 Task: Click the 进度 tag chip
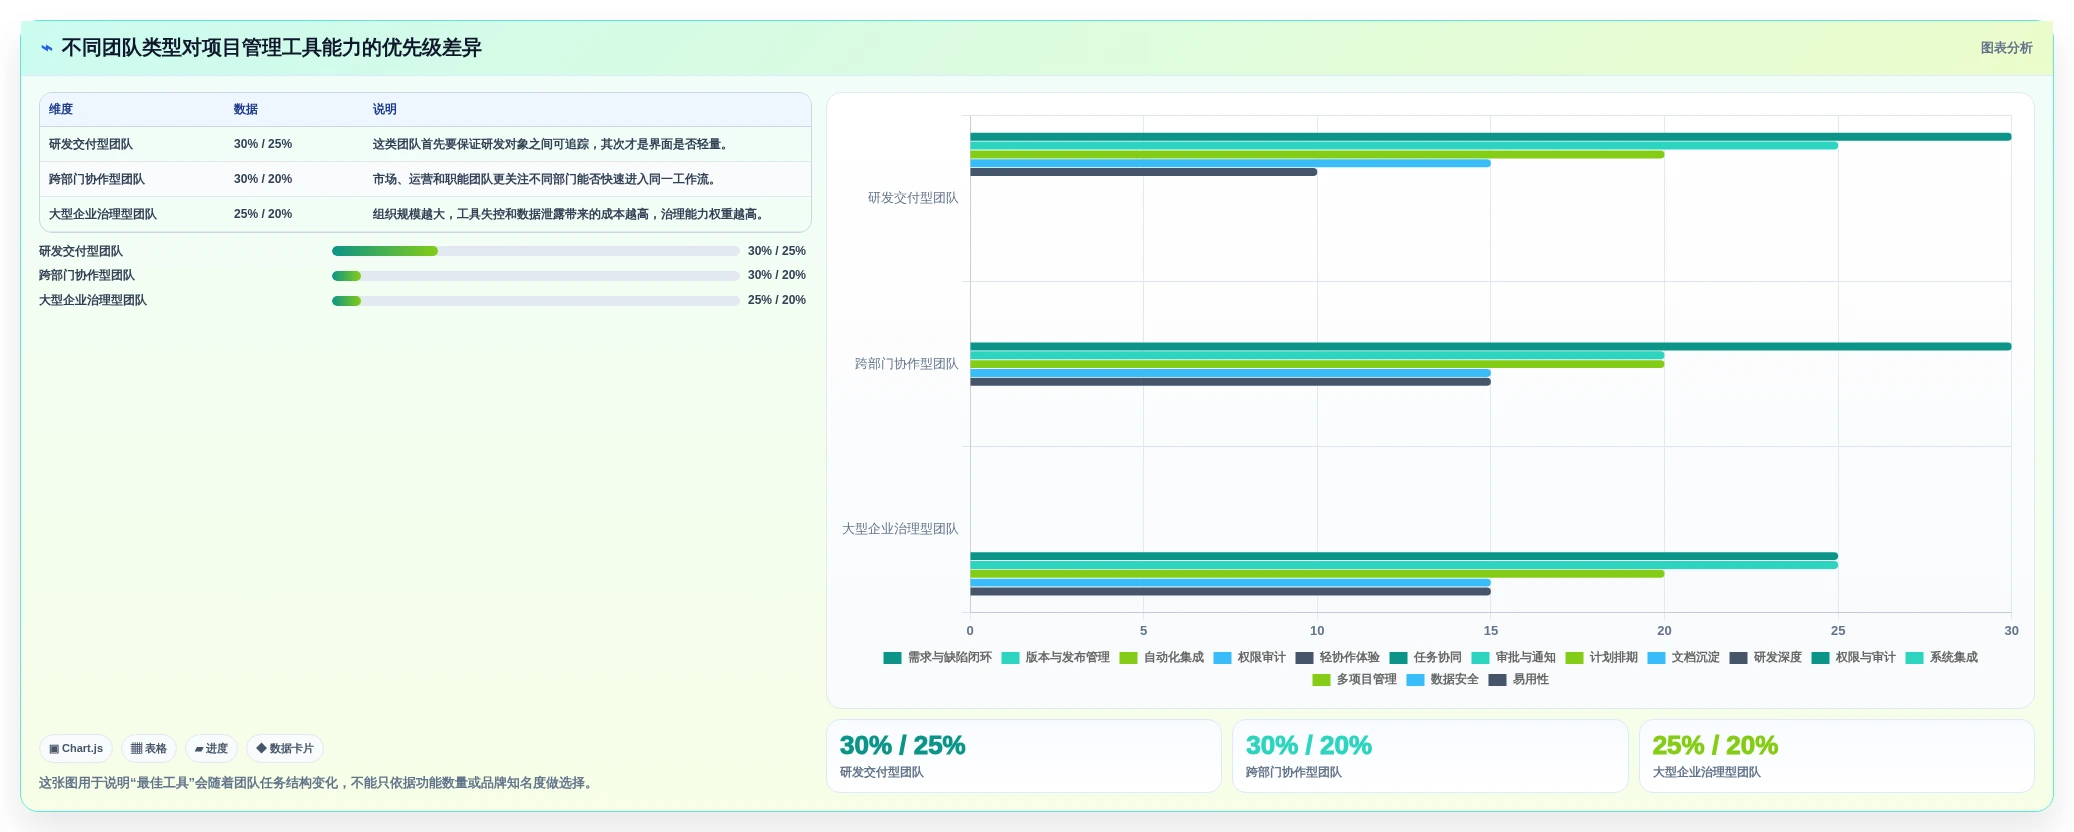[x=211, y=748]
